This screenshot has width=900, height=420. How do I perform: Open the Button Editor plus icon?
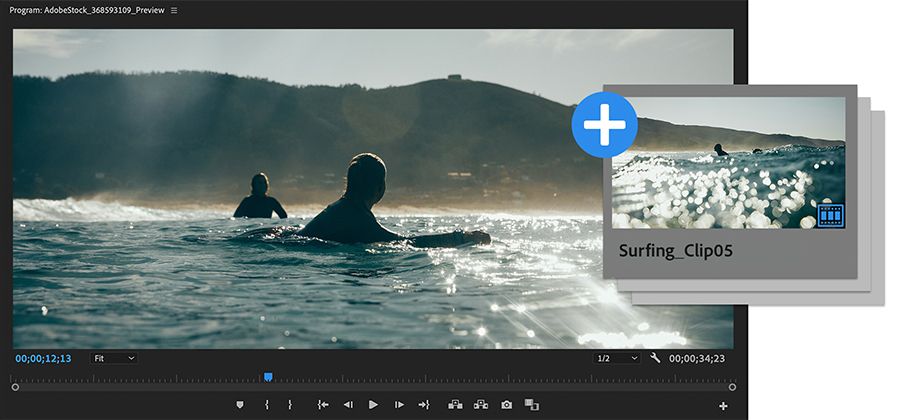(x=723, y=406)
